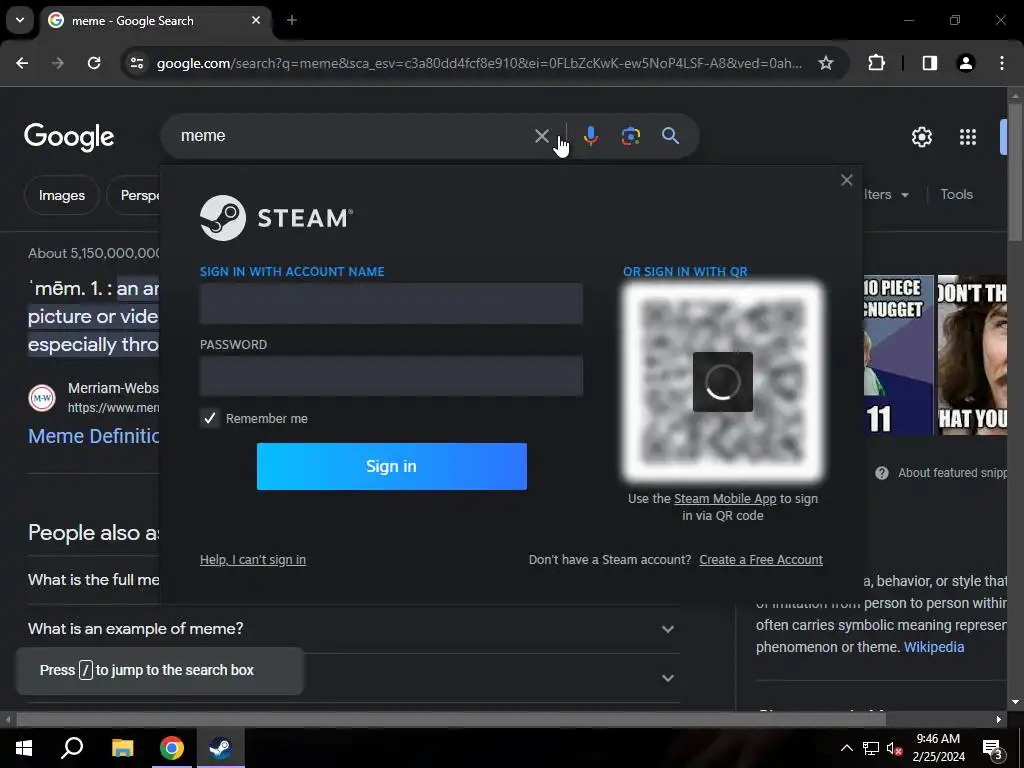Clear the search box with X

[541, 136]
